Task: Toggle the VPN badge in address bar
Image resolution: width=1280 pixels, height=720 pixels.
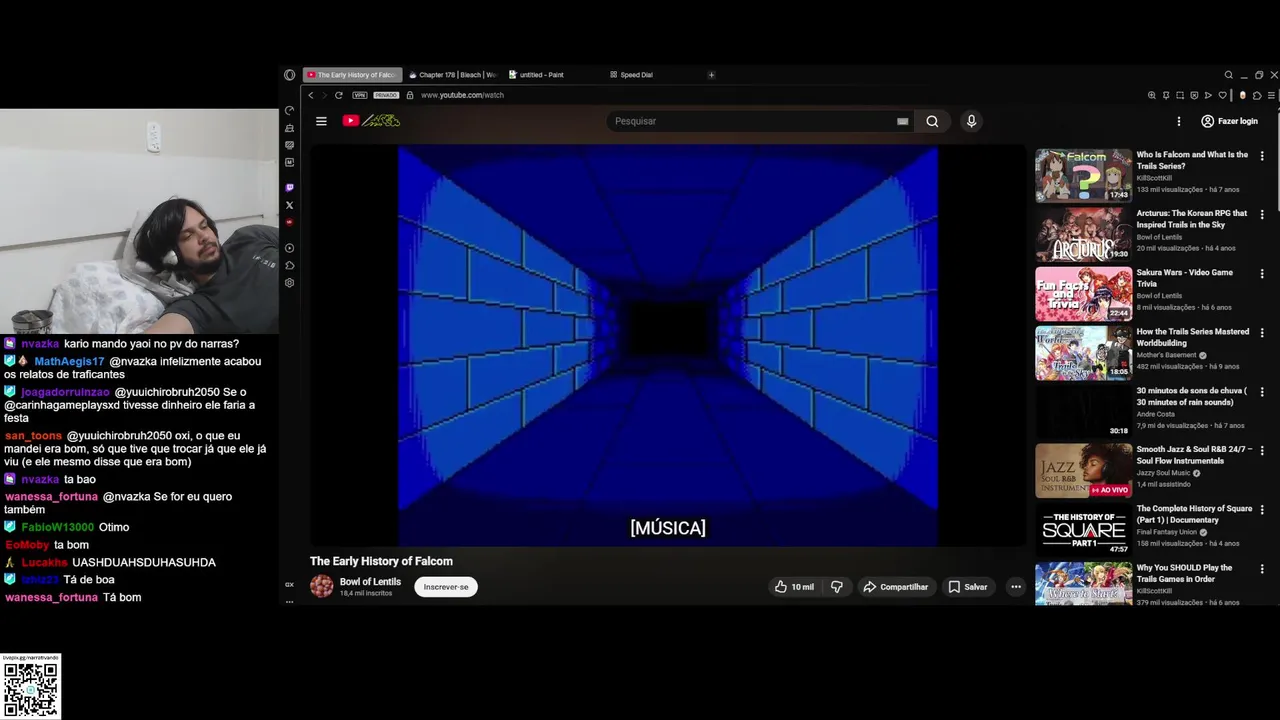Action: (x=360, y=95)
